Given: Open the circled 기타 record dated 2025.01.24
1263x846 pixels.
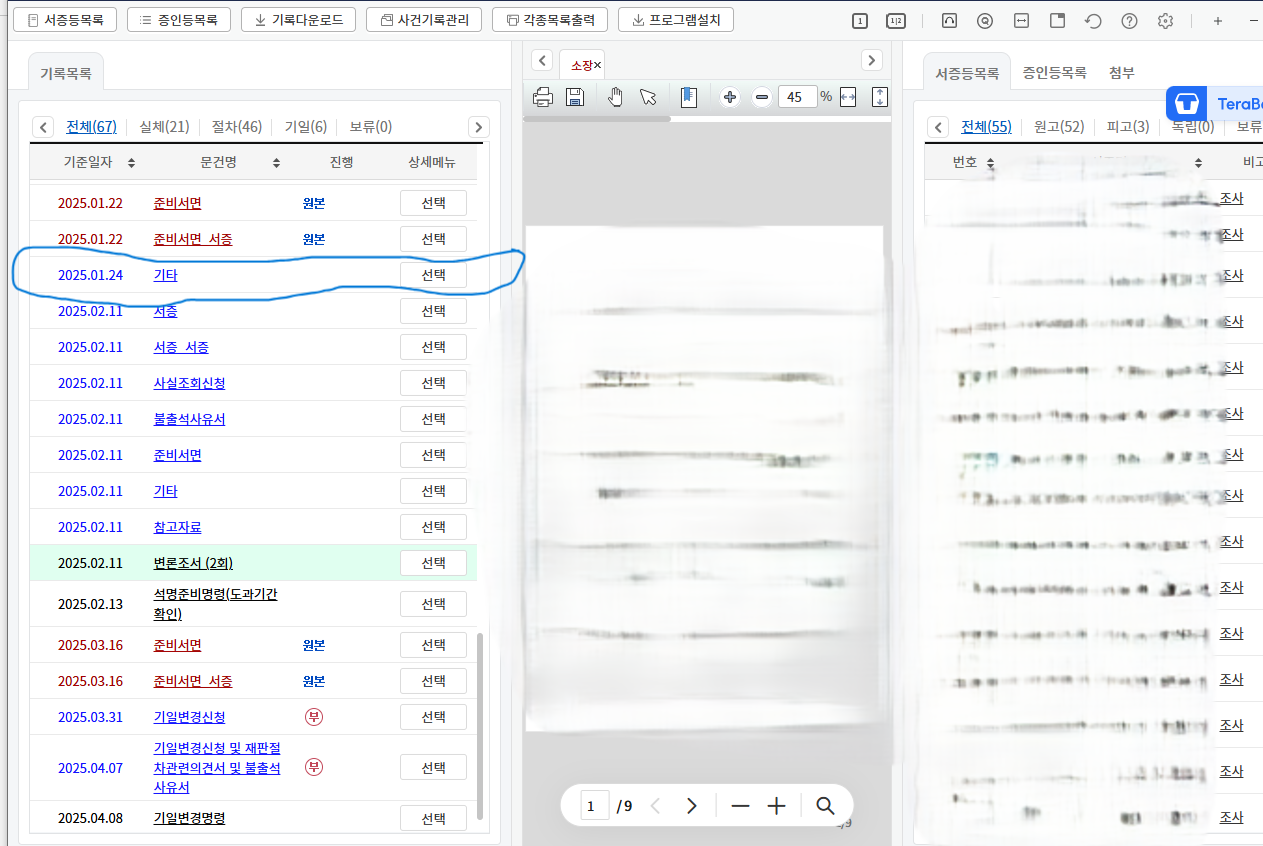Looking at the screenshot, I should tap(166, 274).
